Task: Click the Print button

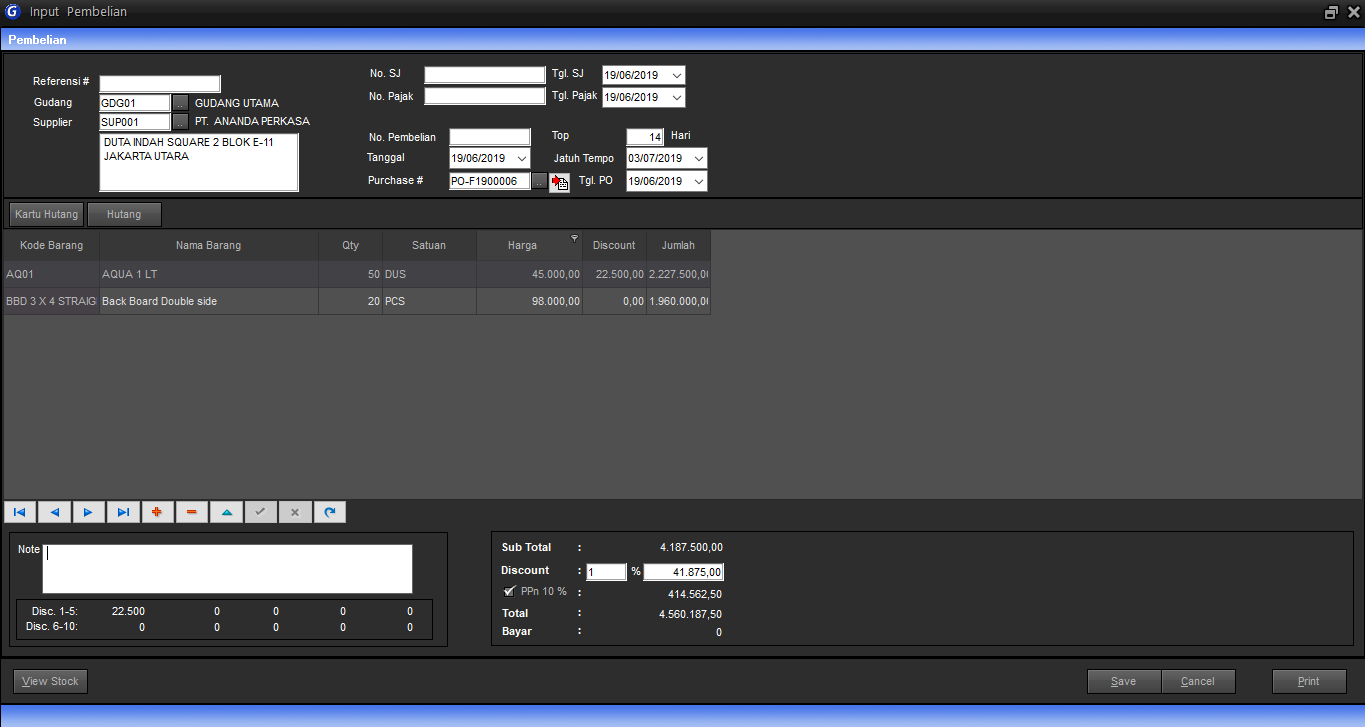Action: click(x=1309, y=681)
